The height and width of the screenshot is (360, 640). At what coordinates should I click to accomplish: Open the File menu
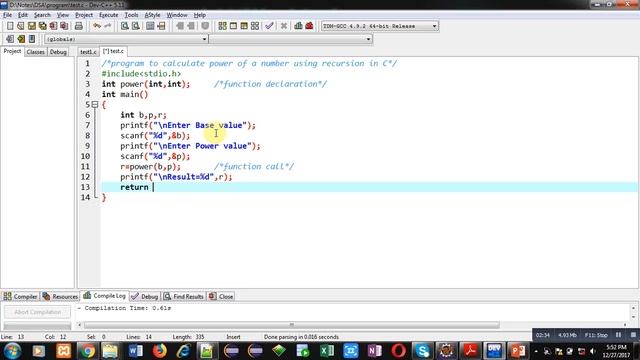coord(7,15)
